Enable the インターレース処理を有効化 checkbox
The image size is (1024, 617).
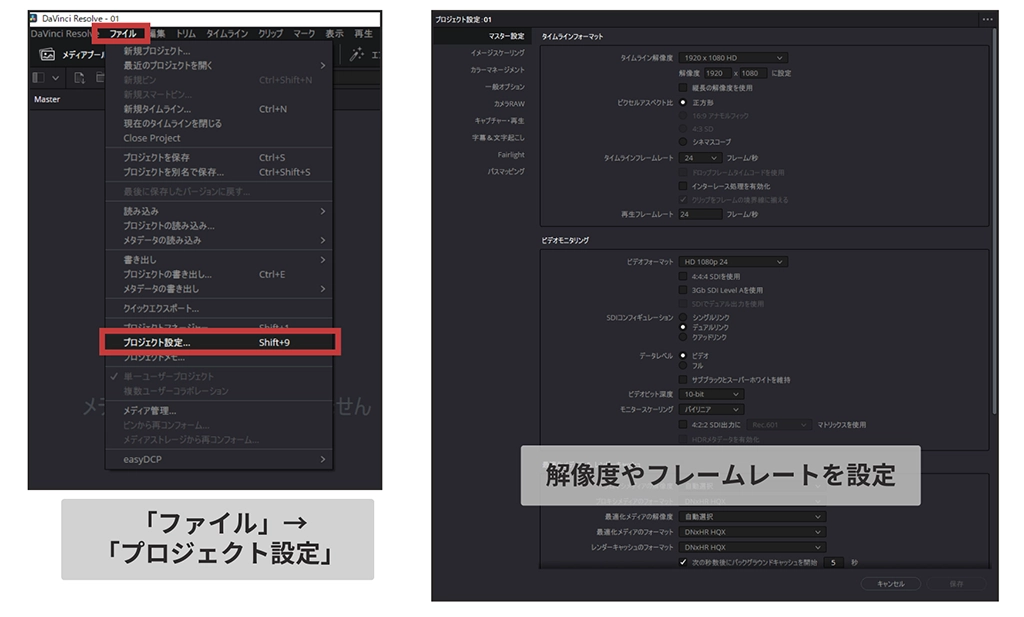coord(683,186)
